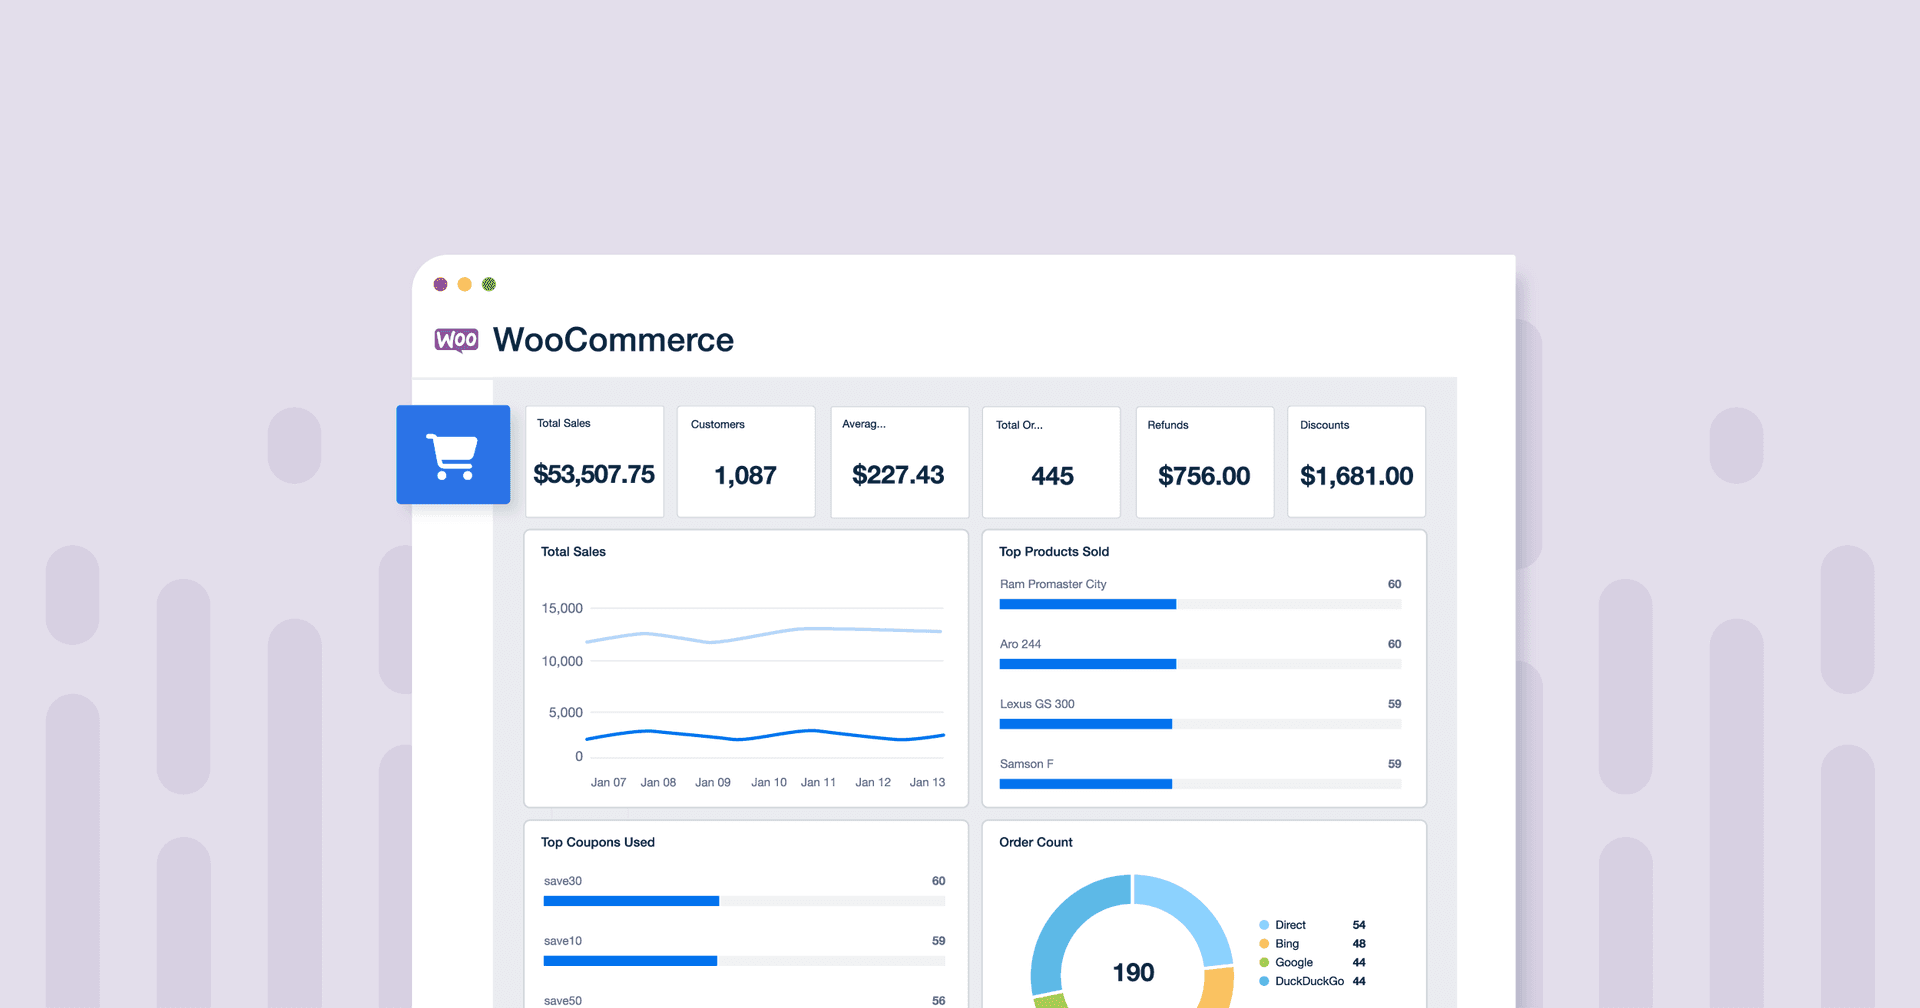Click the purple window control dot

[x=440, y=284]
